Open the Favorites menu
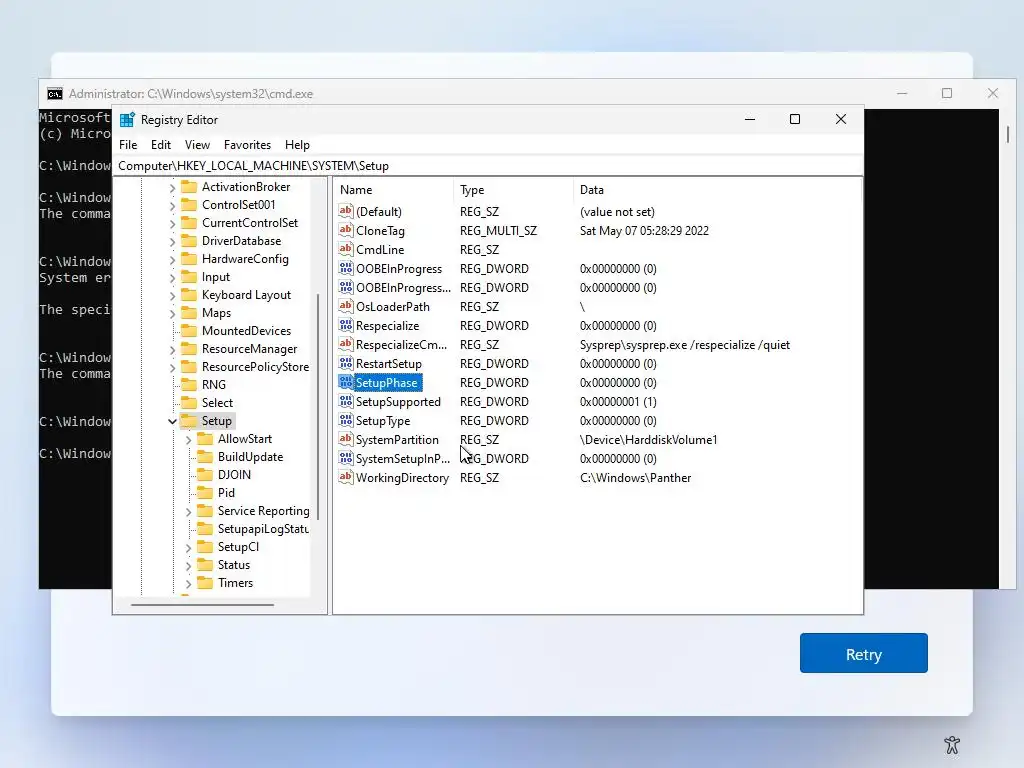The image size is (1024, 768). pyautogui.click(x=247, y=145)
